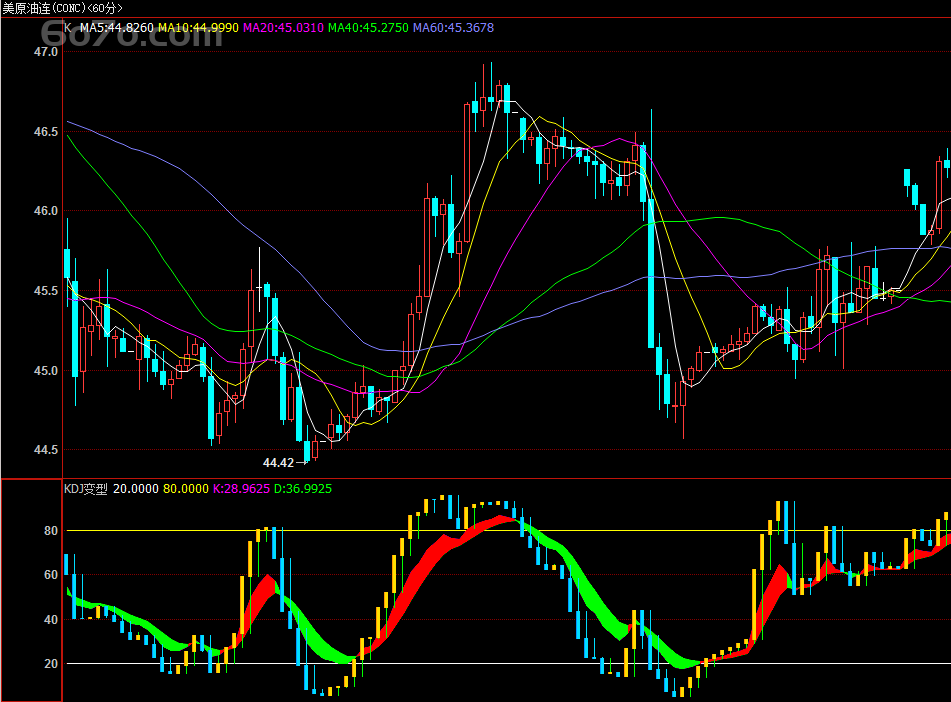
Task: Click the 45.5 price axis label
Action: 46,291
